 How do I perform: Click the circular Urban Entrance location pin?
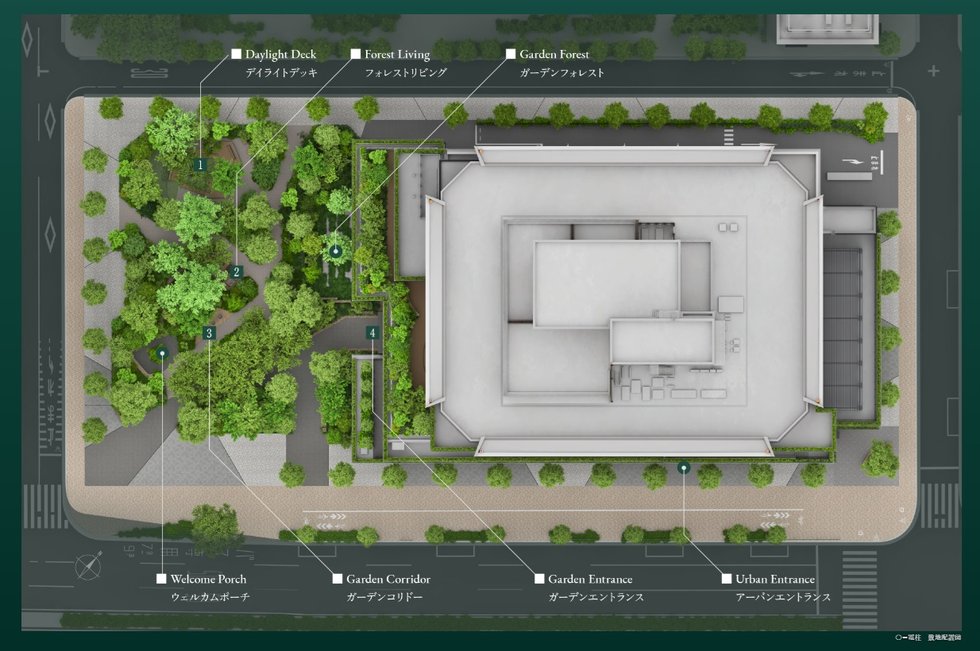coord(683,467)
